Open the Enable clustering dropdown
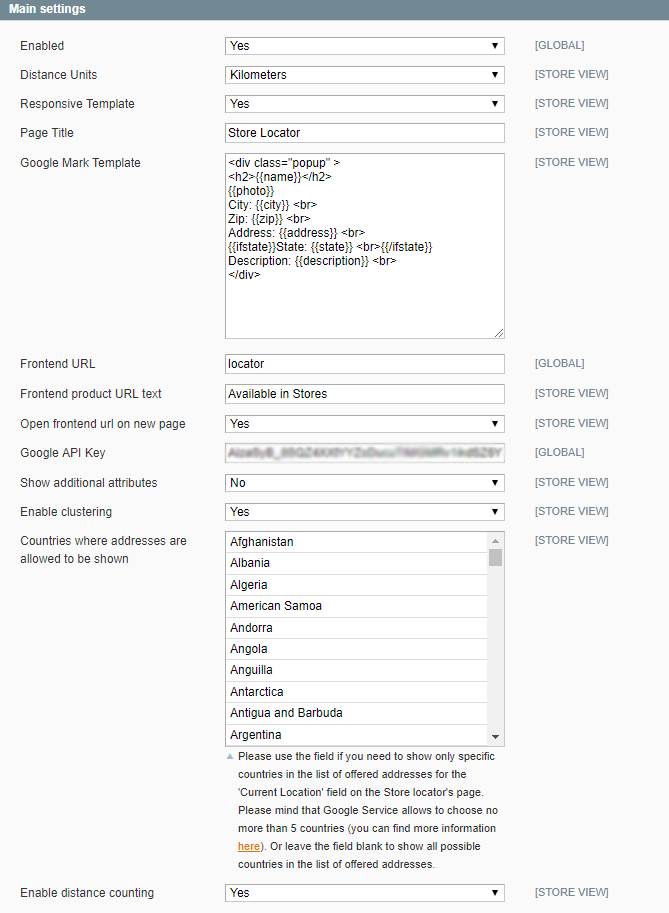 (x=364, y=512)
